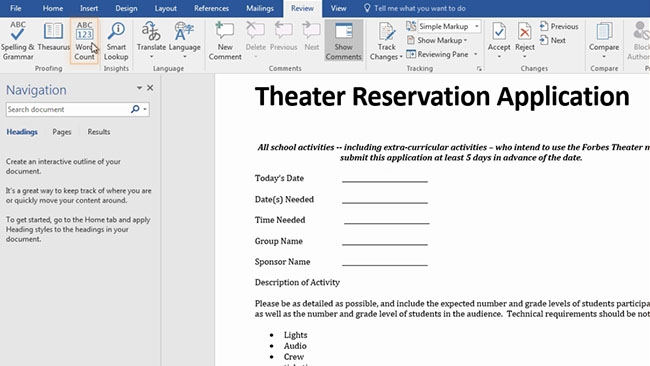Click the Tell me what you want to do box
This screenshot has height=366, width=650.
pyautogui.click(x=415, y=8)
